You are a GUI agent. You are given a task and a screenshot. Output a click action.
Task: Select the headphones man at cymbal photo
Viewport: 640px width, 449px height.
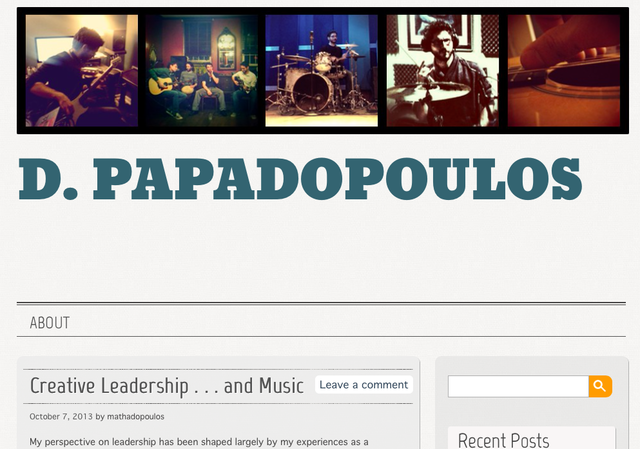coord(442,71)
